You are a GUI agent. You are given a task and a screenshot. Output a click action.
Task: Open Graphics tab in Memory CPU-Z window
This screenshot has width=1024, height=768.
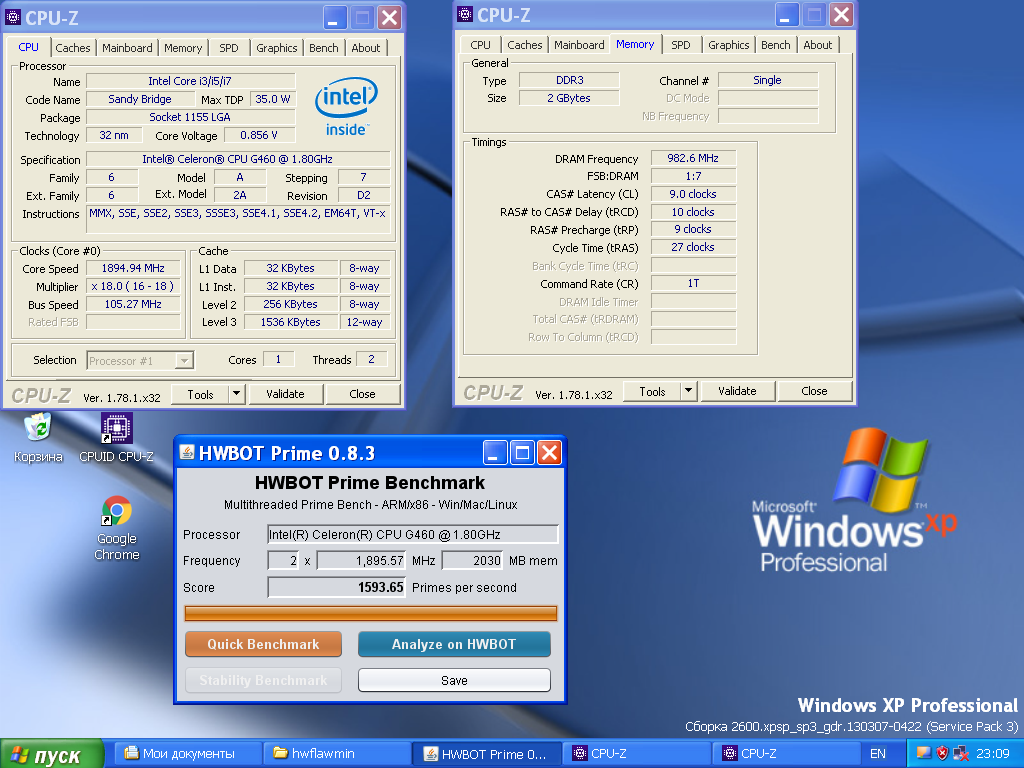(x=728, y=45)
